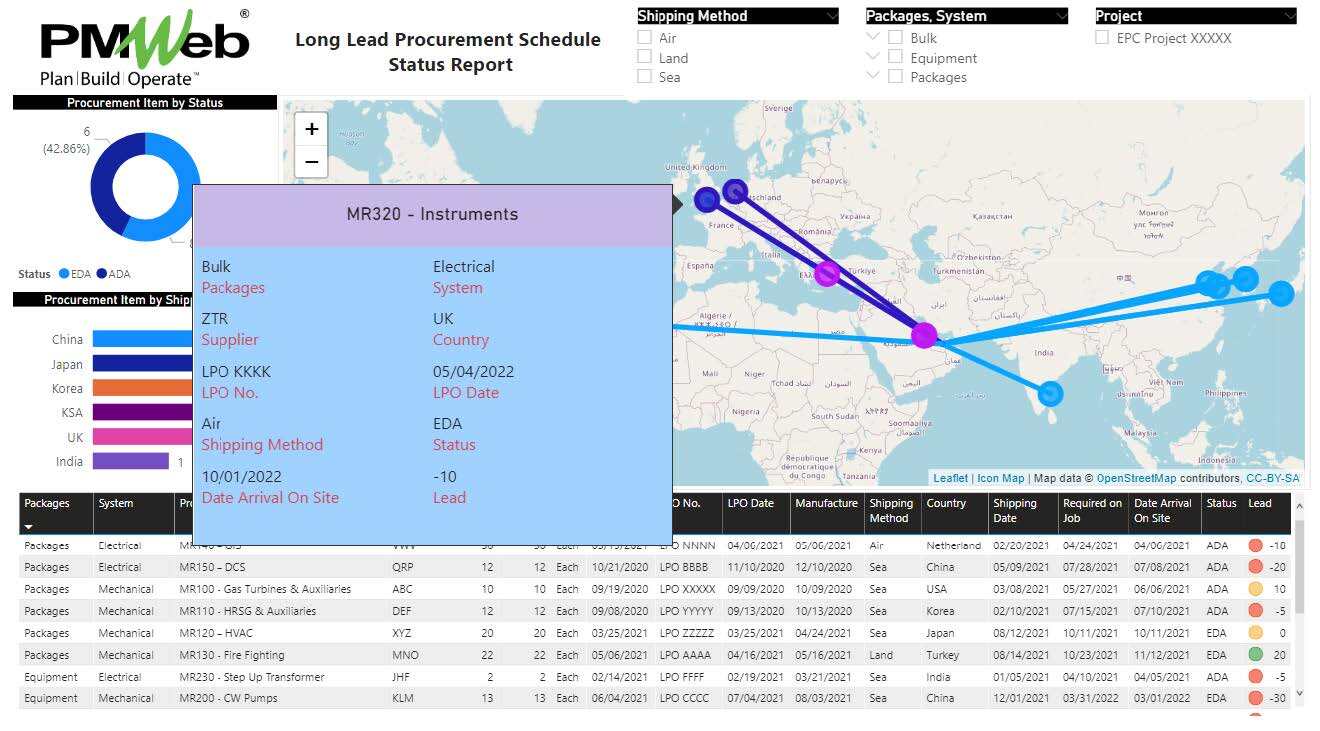Open the OpenStreetMap contributors link

[1138, 479]
